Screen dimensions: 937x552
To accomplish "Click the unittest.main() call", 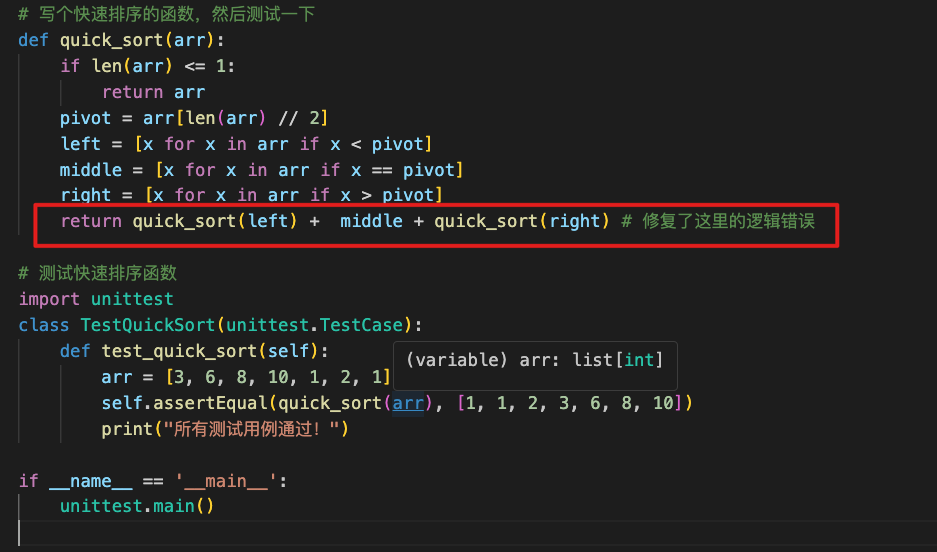I will [x=137, y=506].
